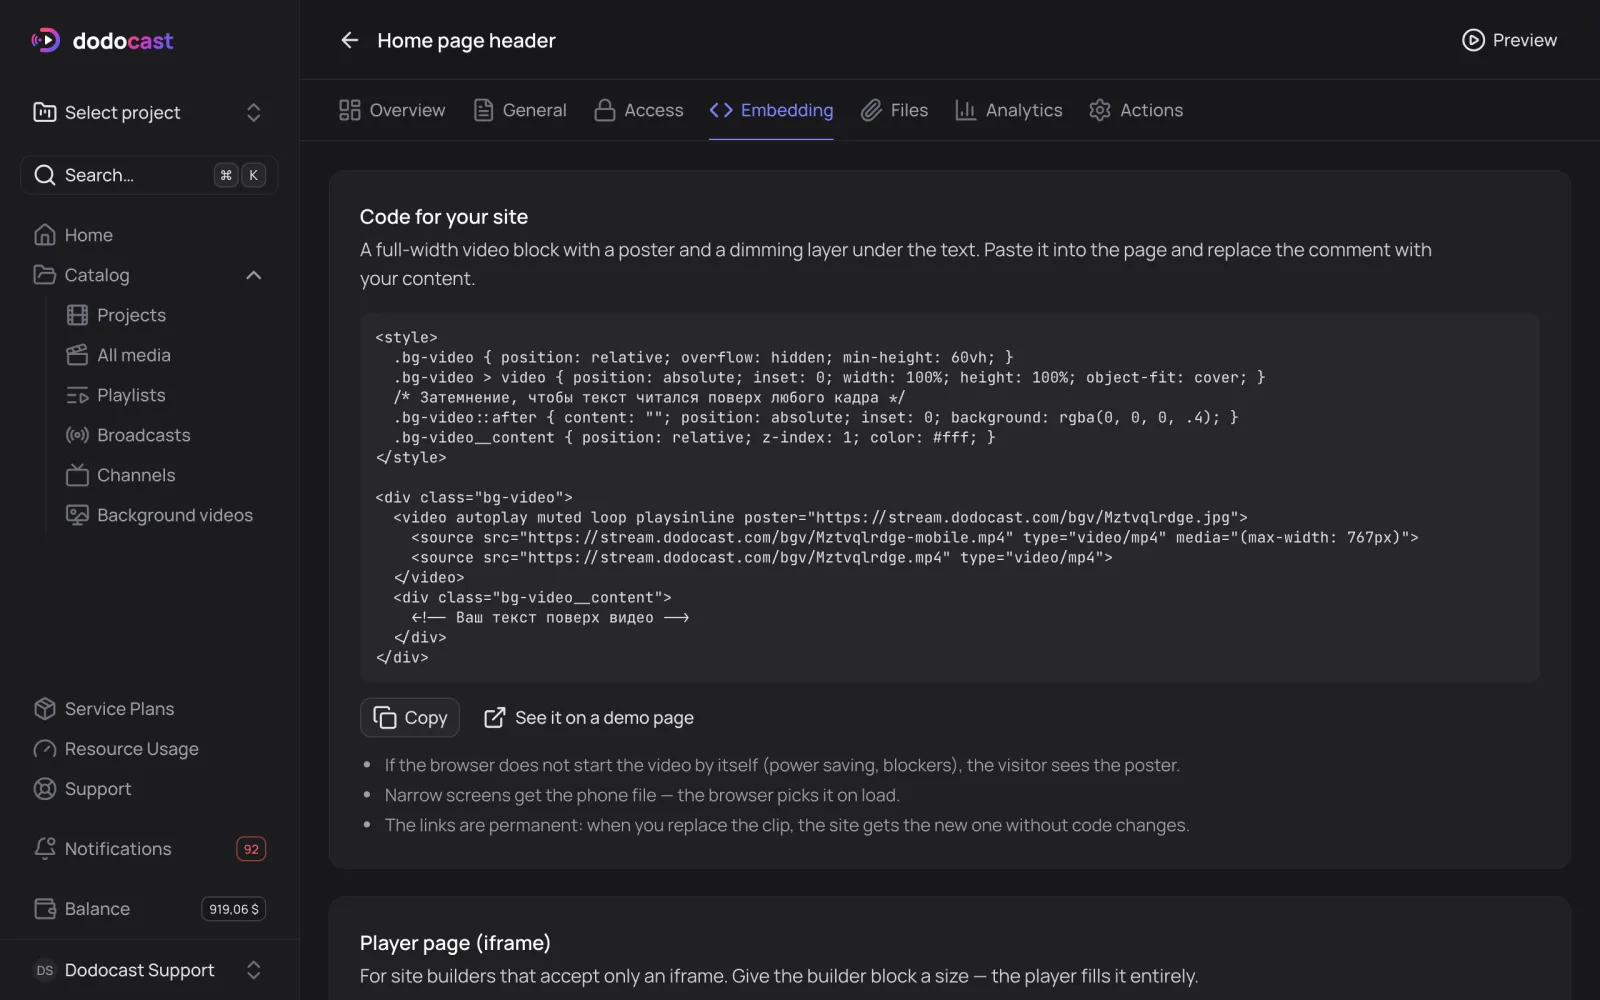Click the Service Plans box icon
1600x1000 pixels.
(45, 709)
